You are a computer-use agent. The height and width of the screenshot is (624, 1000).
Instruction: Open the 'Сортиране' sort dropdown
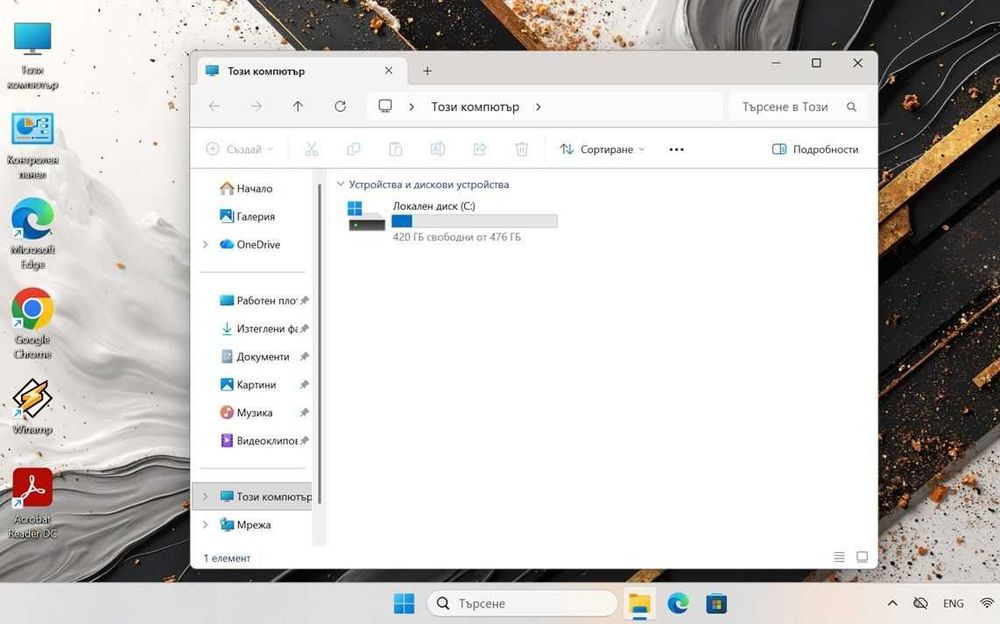pos(603,149)
